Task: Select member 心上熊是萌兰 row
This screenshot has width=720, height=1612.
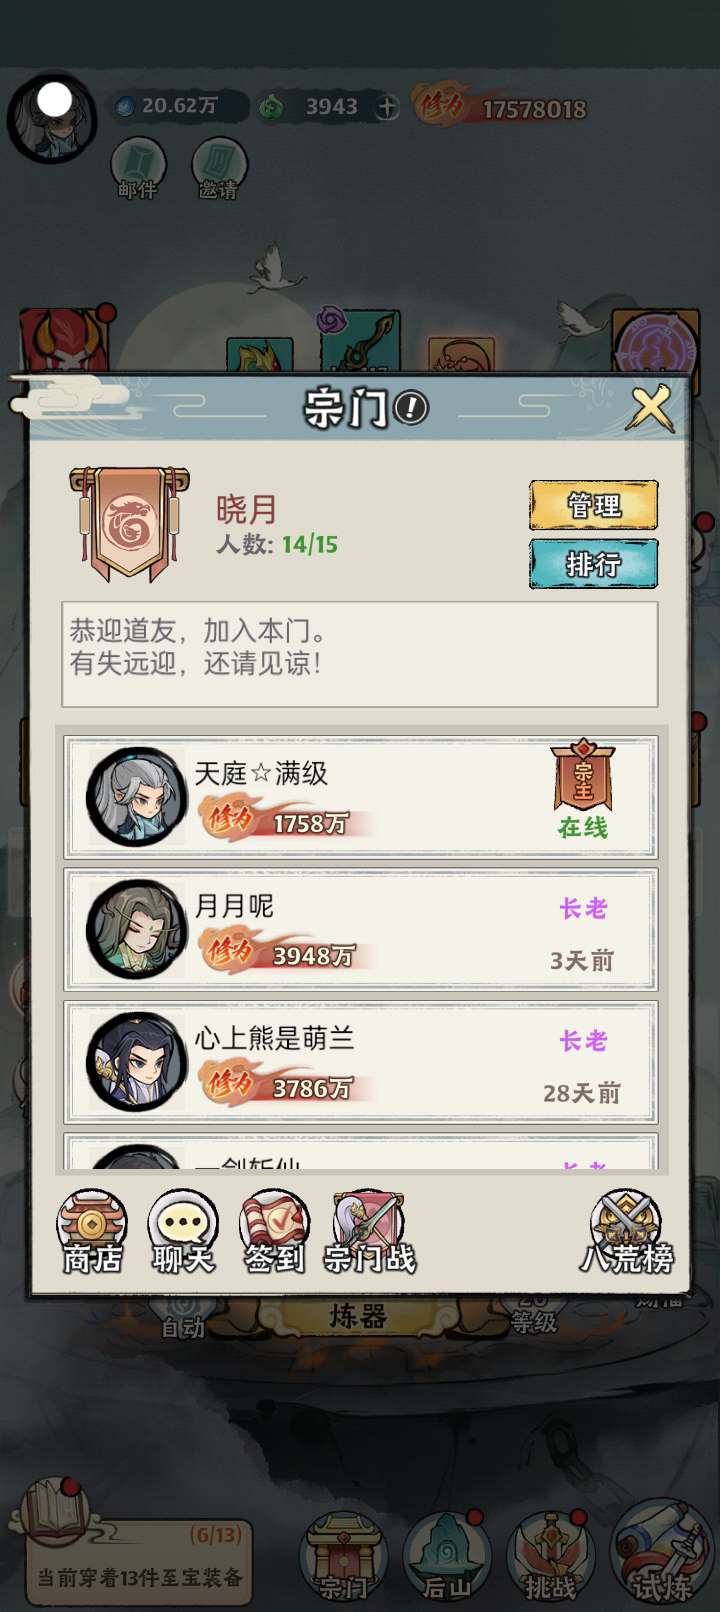Action: coord(361,1062)
